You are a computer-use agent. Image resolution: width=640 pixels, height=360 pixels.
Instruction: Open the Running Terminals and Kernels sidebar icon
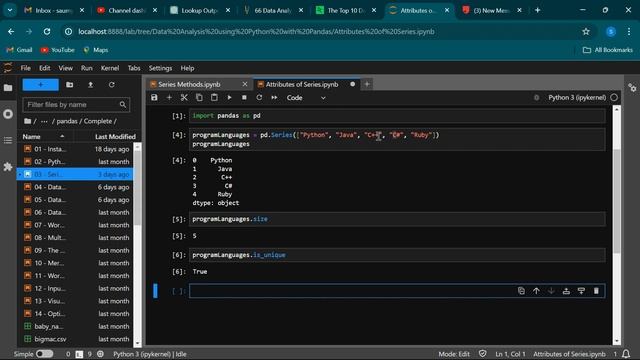(8, 114)
